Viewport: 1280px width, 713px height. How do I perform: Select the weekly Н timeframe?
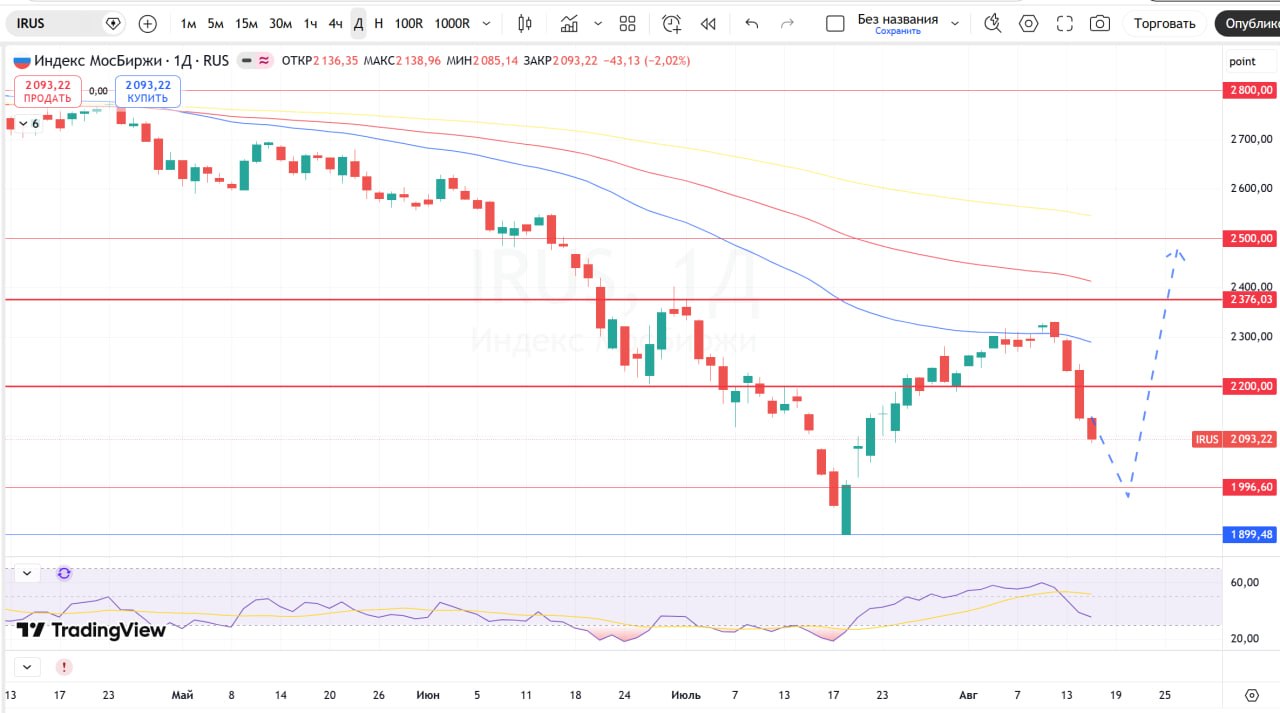pos(378,23)
